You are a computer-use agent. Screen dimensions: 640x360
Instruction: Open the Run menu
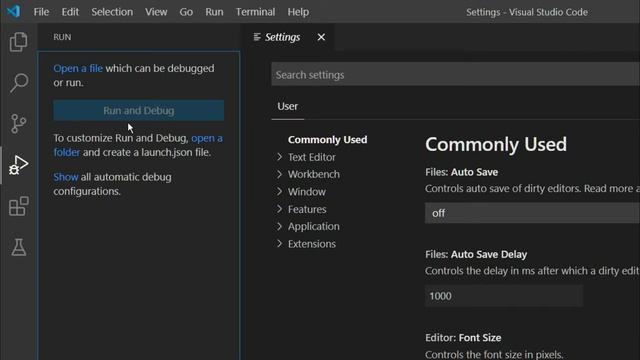[214, 12]
